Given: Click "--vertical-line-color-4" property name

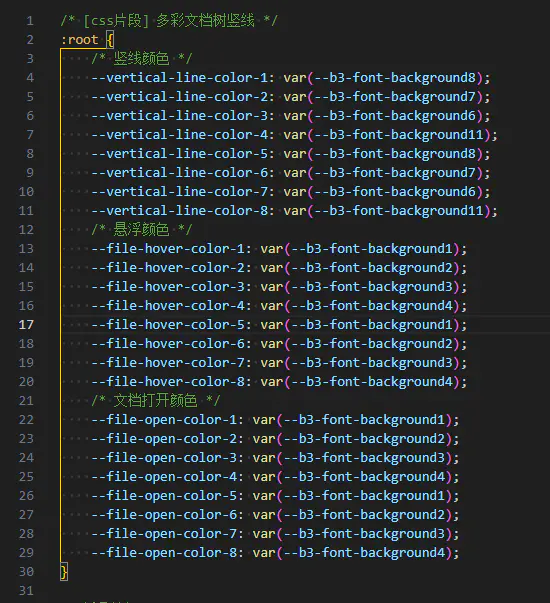Looking at the screenshot, I should coord(179,135).
